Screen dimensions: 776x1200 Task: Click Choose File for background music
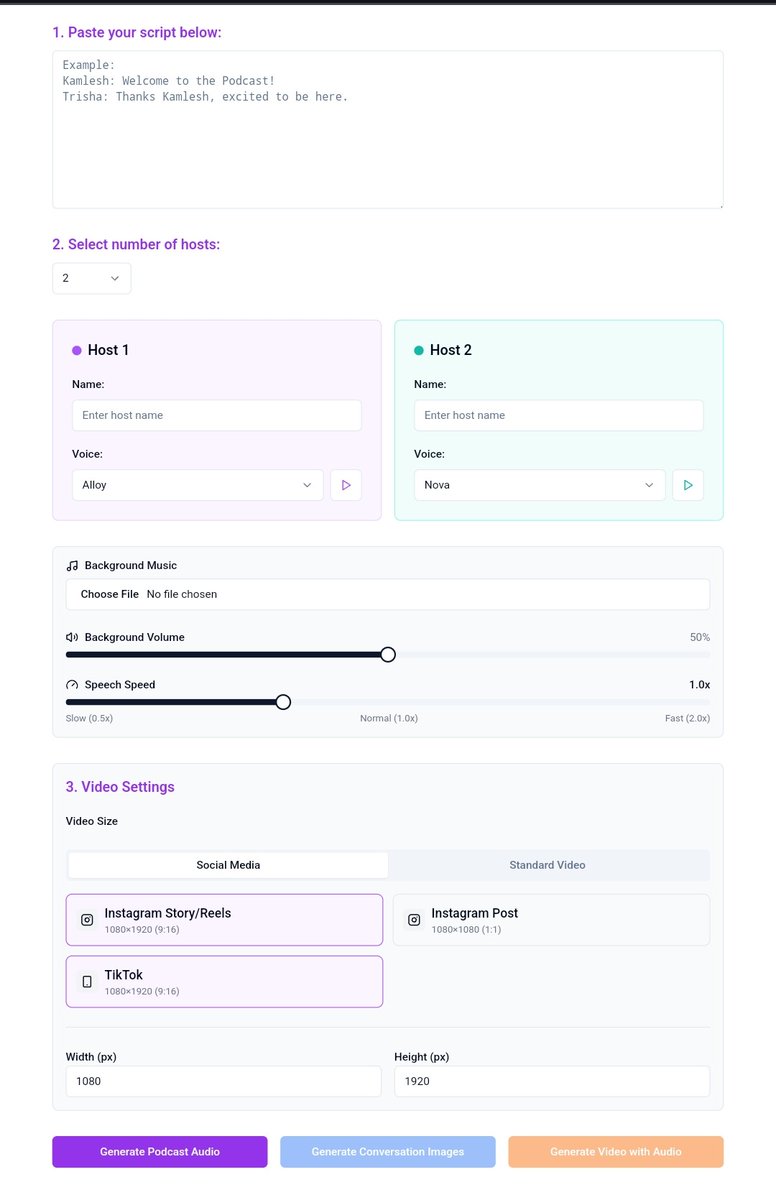(110, 594)
